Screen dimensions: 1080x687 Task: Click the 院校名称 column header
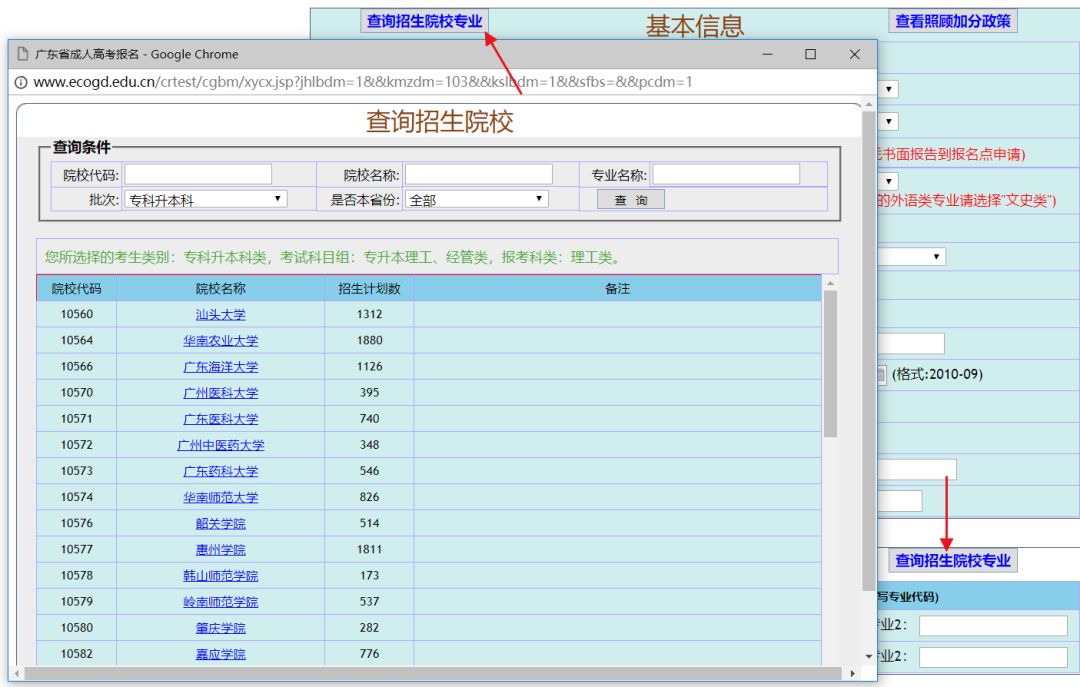[x=220, y=289]
